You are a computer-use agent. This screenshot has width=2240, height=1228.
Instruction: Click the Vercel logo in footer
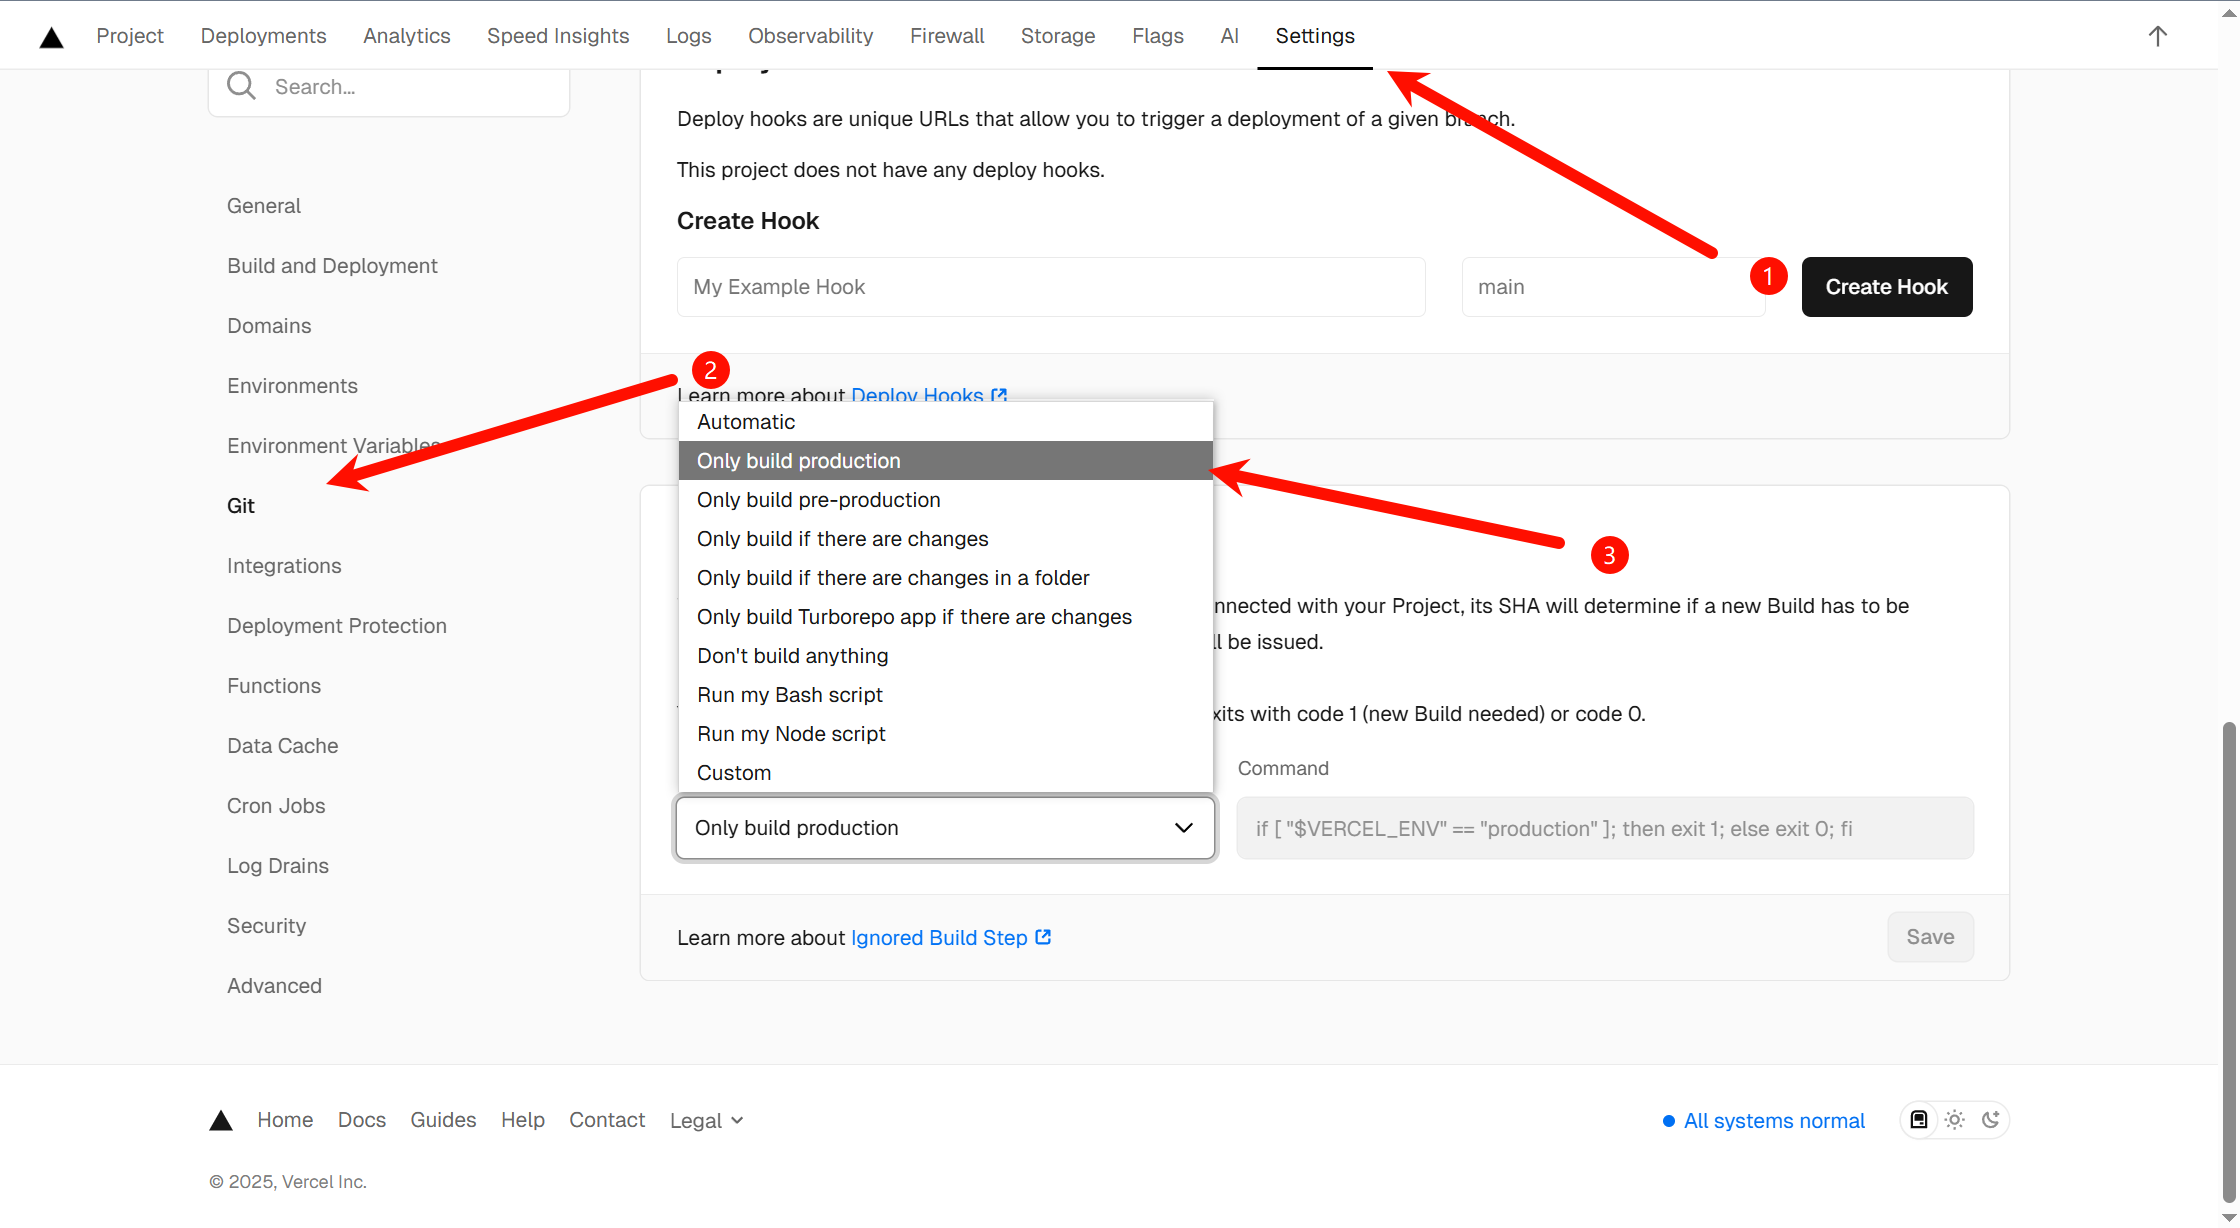(221, 1120)
